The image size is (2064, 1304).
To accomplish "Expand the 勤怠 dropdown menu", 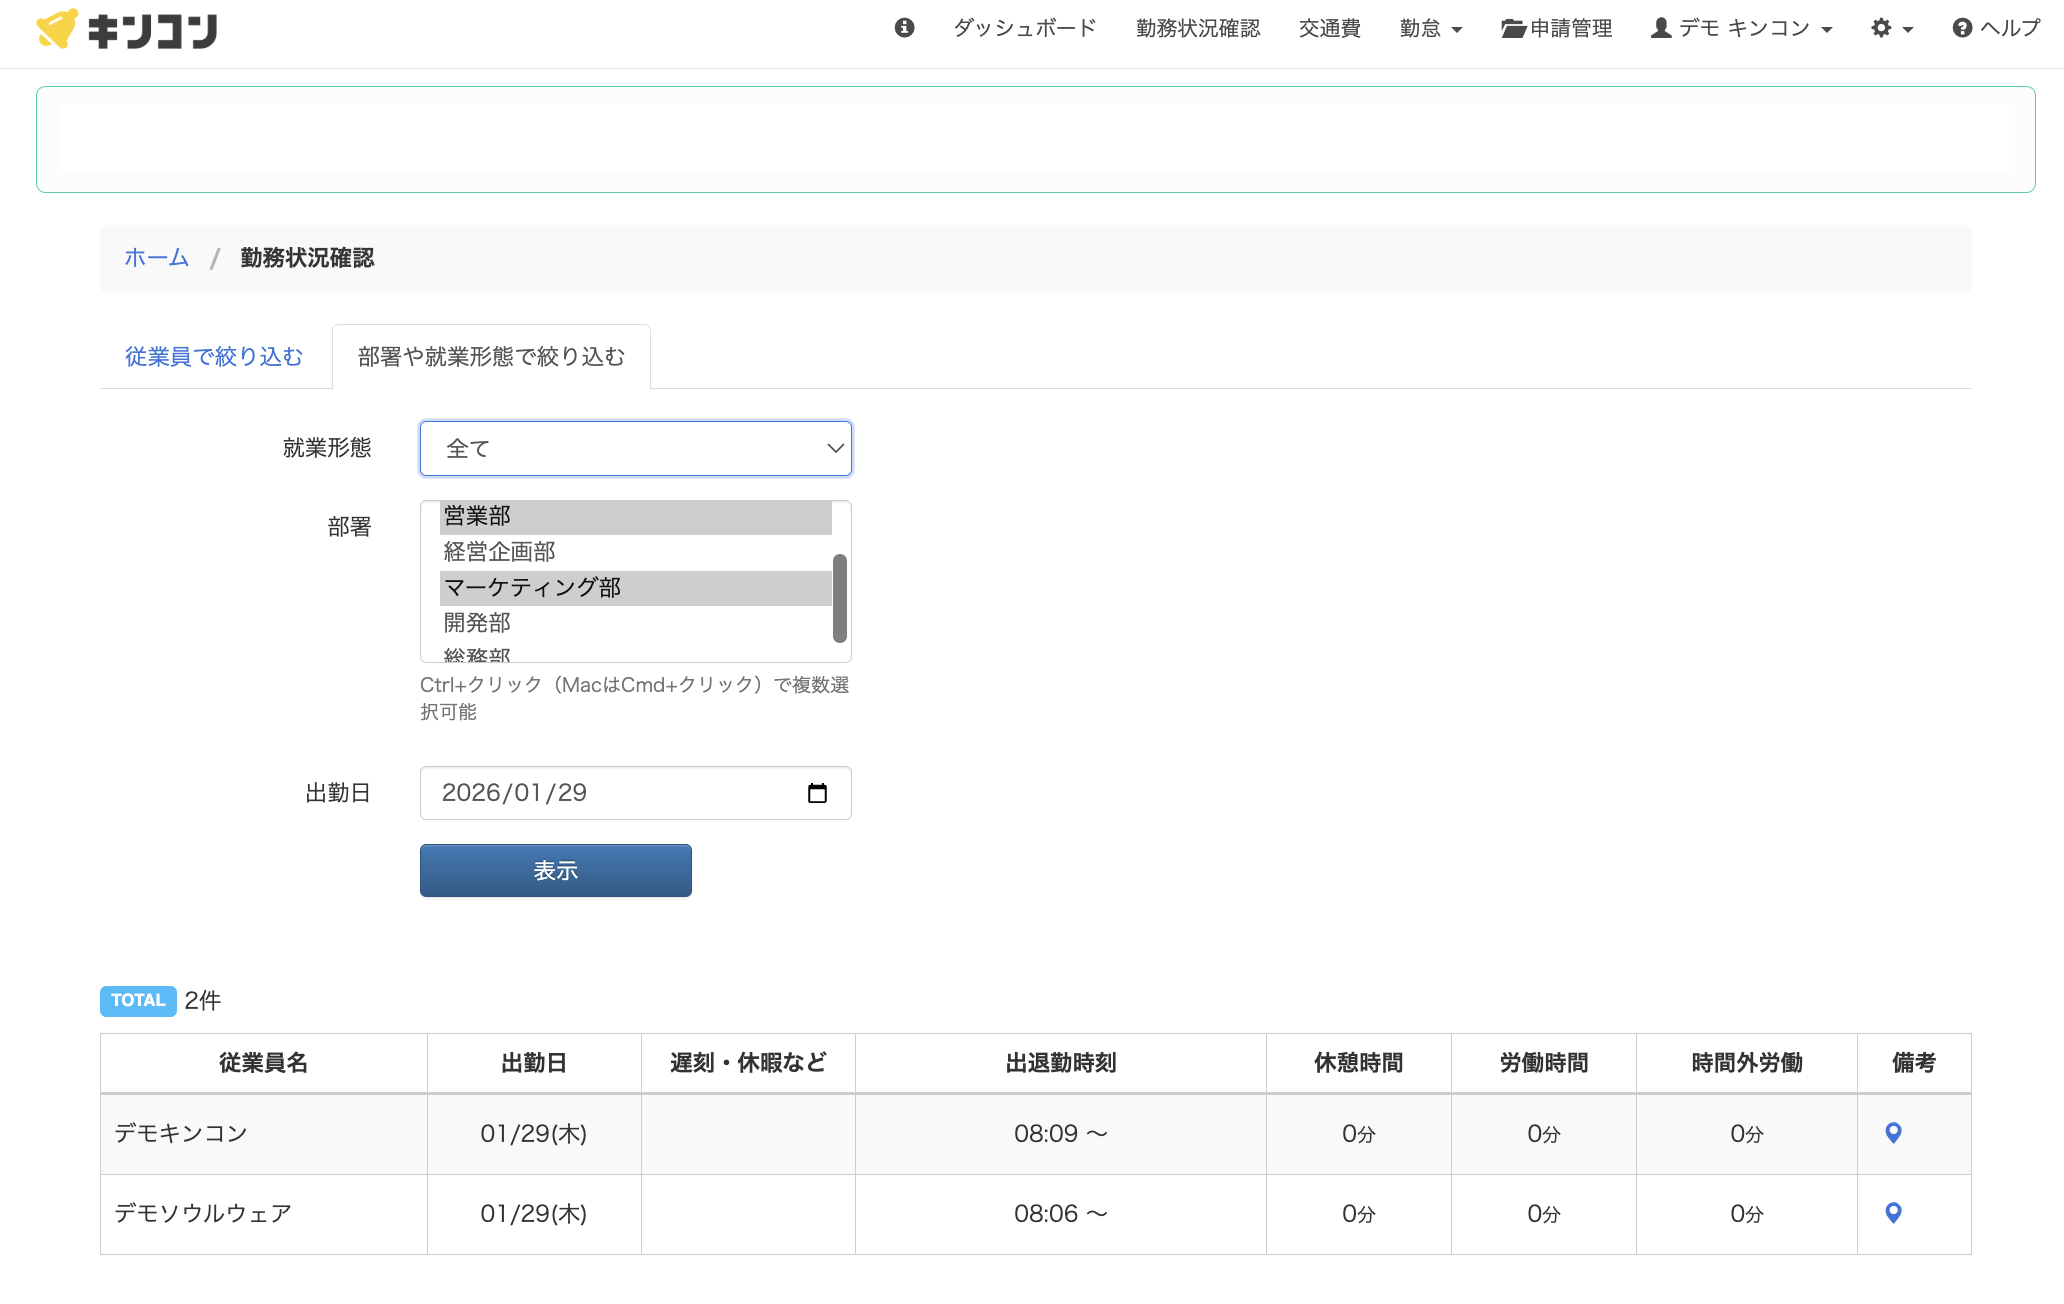I will (x=1431, y=28).
